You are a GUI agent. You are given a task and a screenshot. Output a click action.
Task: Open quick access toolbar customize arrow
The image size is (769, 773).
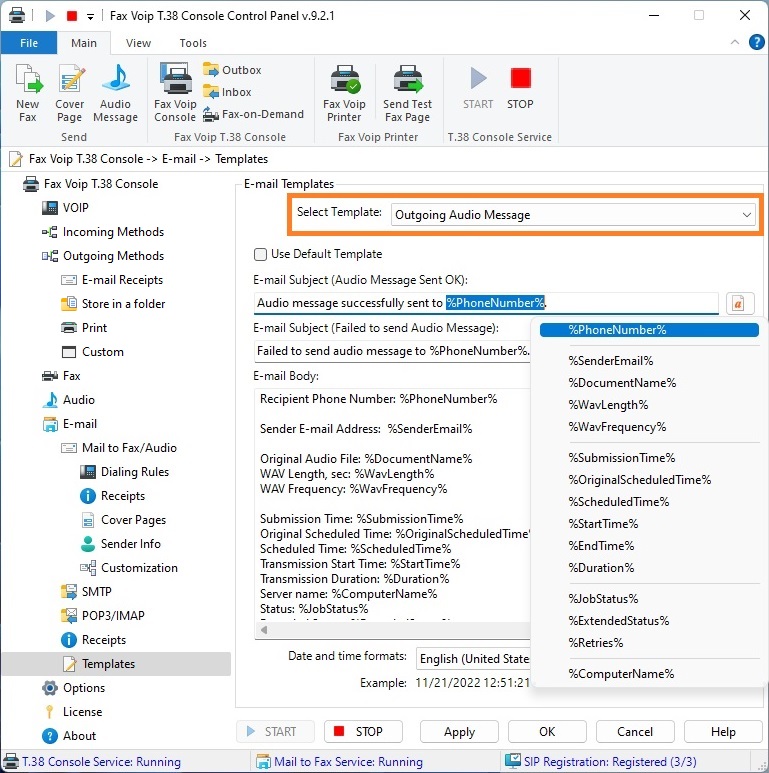pyautogui.click(x=90, y=17)
